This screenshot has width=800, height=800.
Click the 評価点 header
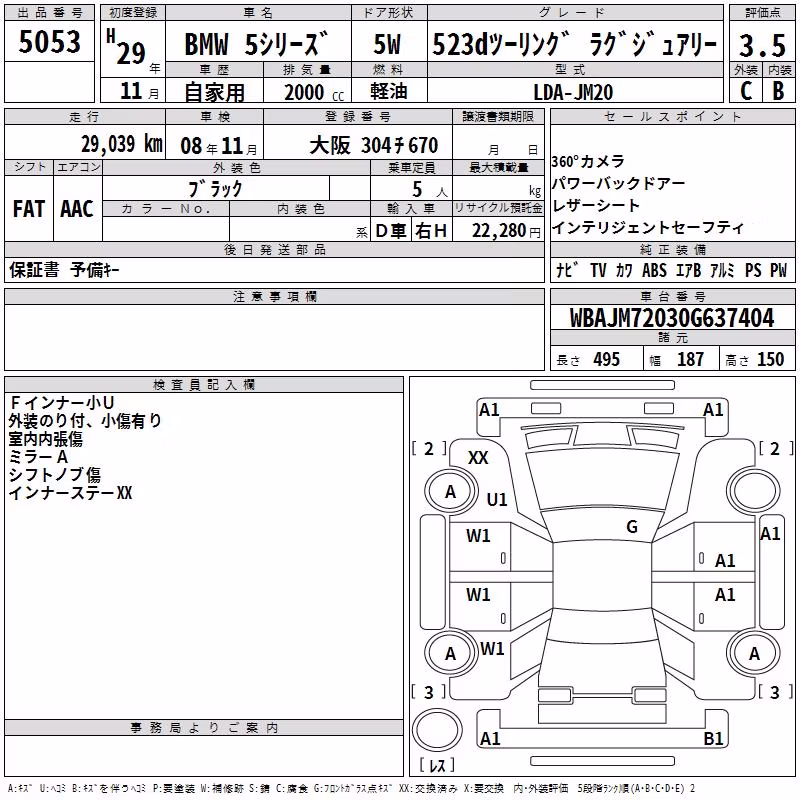click(x=763, y=13)
